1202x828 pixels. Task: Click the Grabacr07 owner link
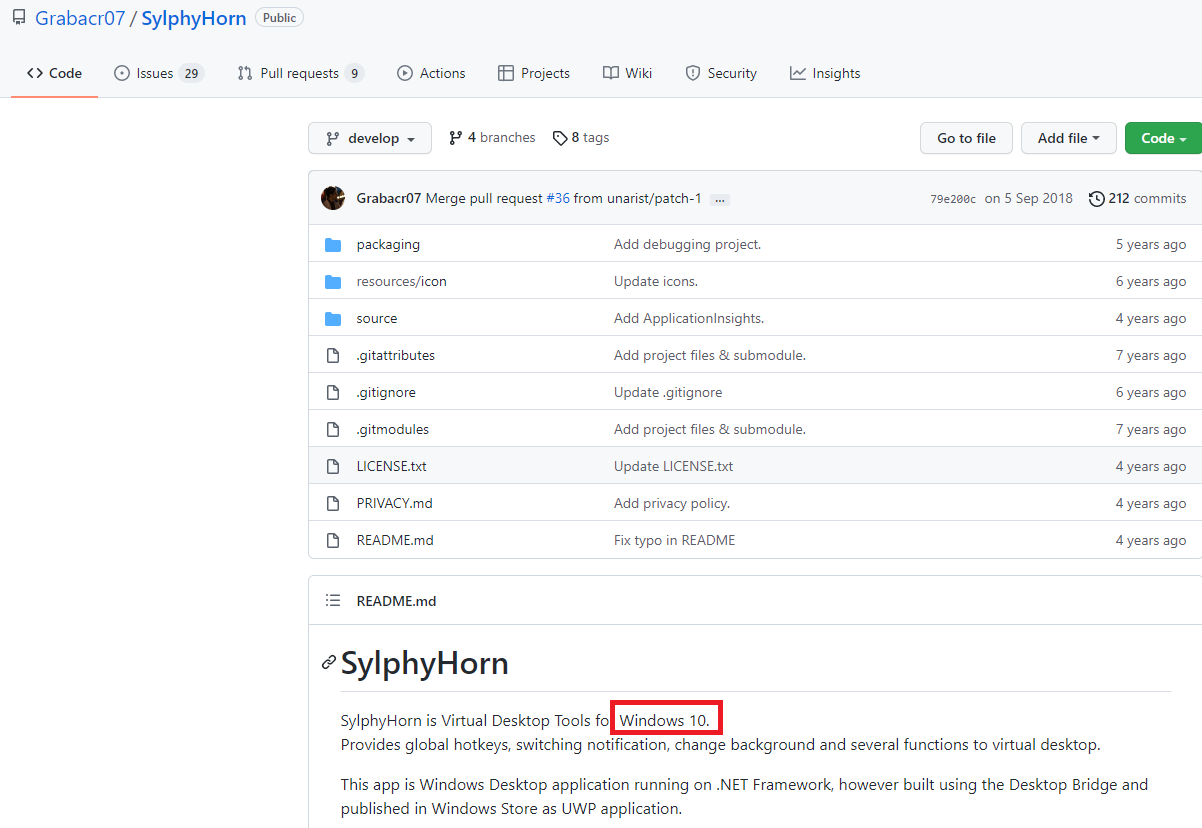coord(80,18)
